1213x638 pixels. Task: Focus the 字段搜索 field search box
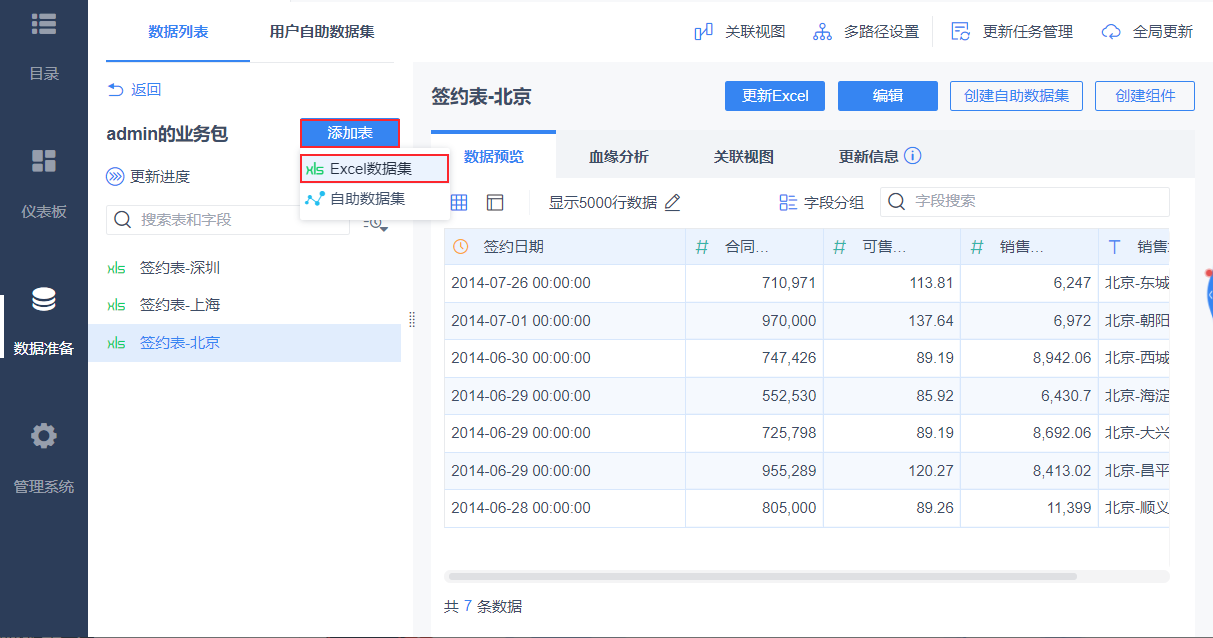tap(1025, 202)
